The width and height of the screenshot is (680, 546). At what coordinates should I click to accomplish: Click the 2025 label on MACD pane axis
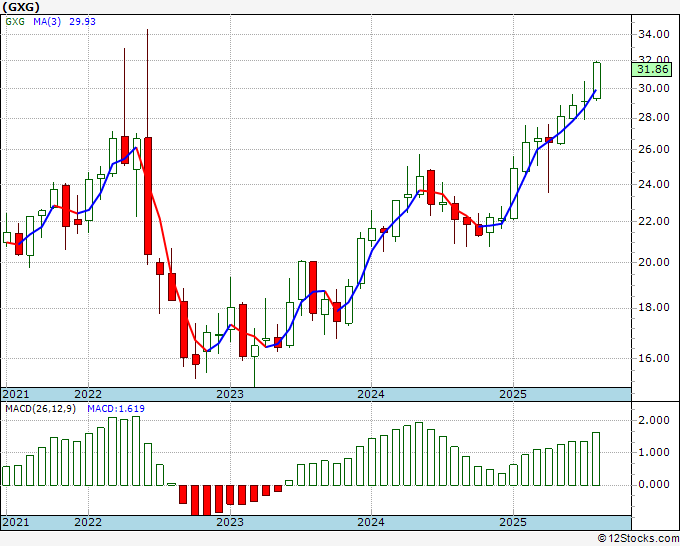tap(512, 522)
